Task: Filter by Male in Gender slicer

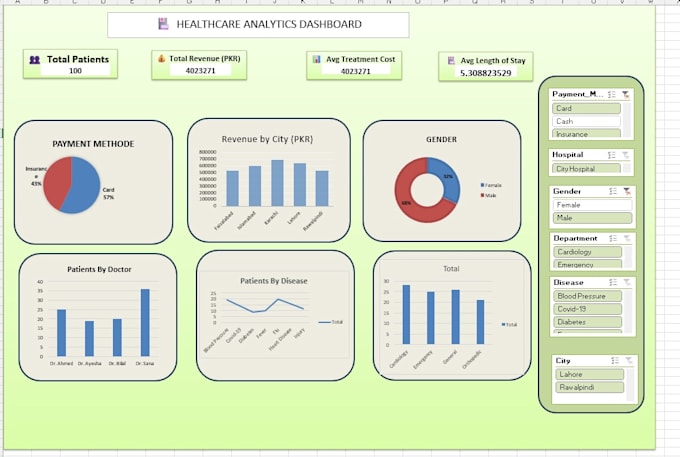Action: [x=592, y=218]
